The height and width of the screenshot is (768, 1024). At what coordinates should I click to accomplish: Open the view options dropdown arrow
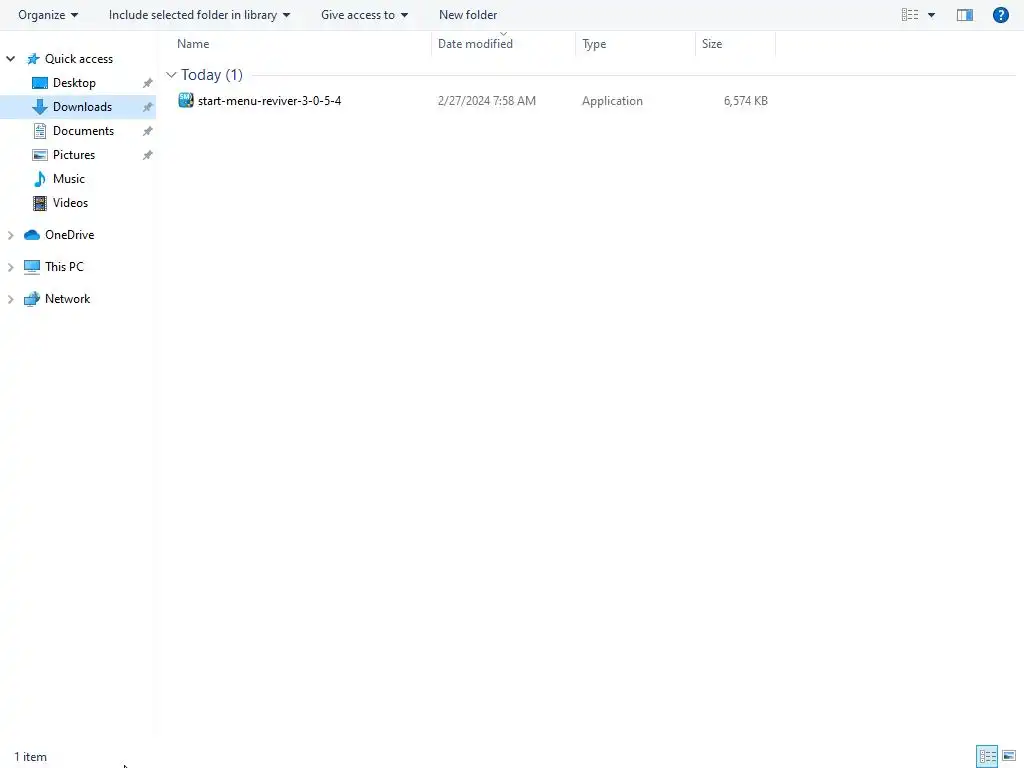931,15
